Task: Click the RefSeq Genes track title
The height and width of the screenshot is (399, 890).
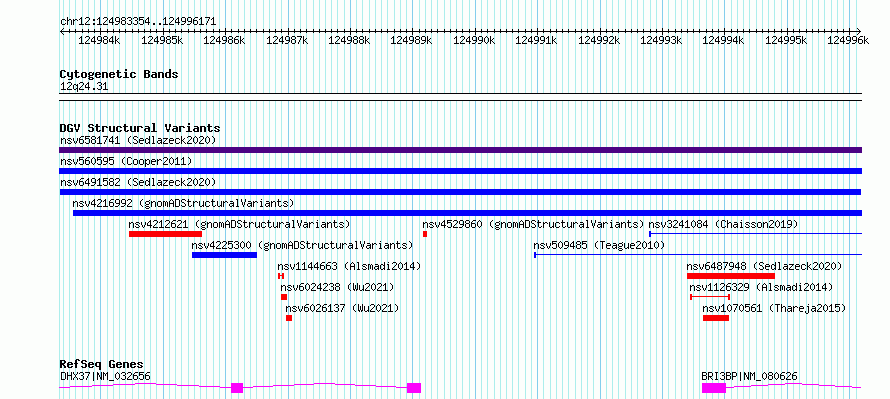Action: tap(101, 364)
